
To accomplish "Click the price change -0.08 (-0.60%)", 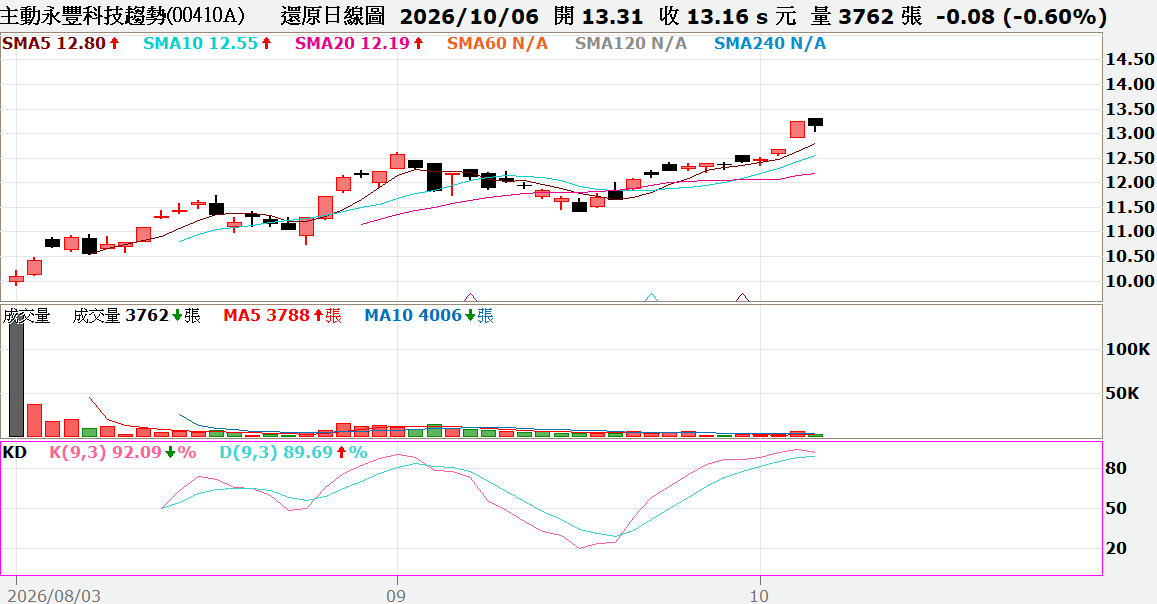I will point(1021,16).
